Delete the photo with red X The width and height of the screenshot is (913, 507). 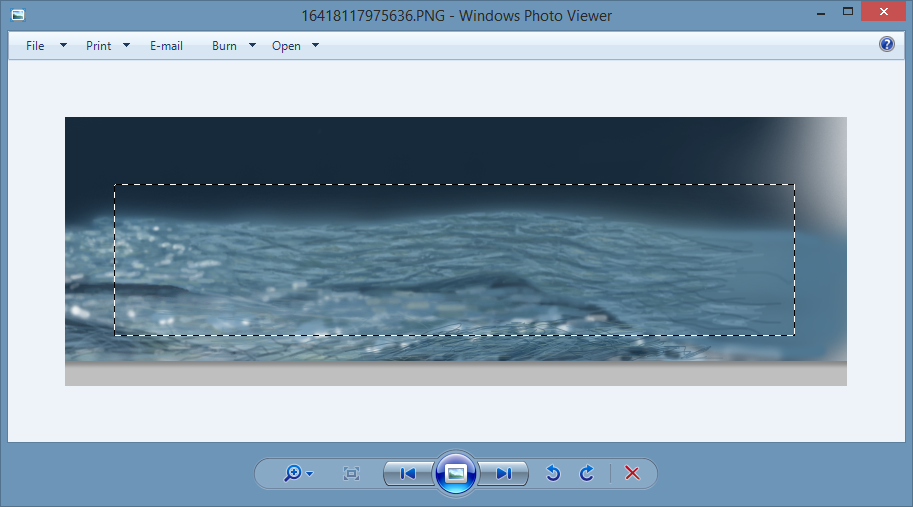tap(632, 474)
